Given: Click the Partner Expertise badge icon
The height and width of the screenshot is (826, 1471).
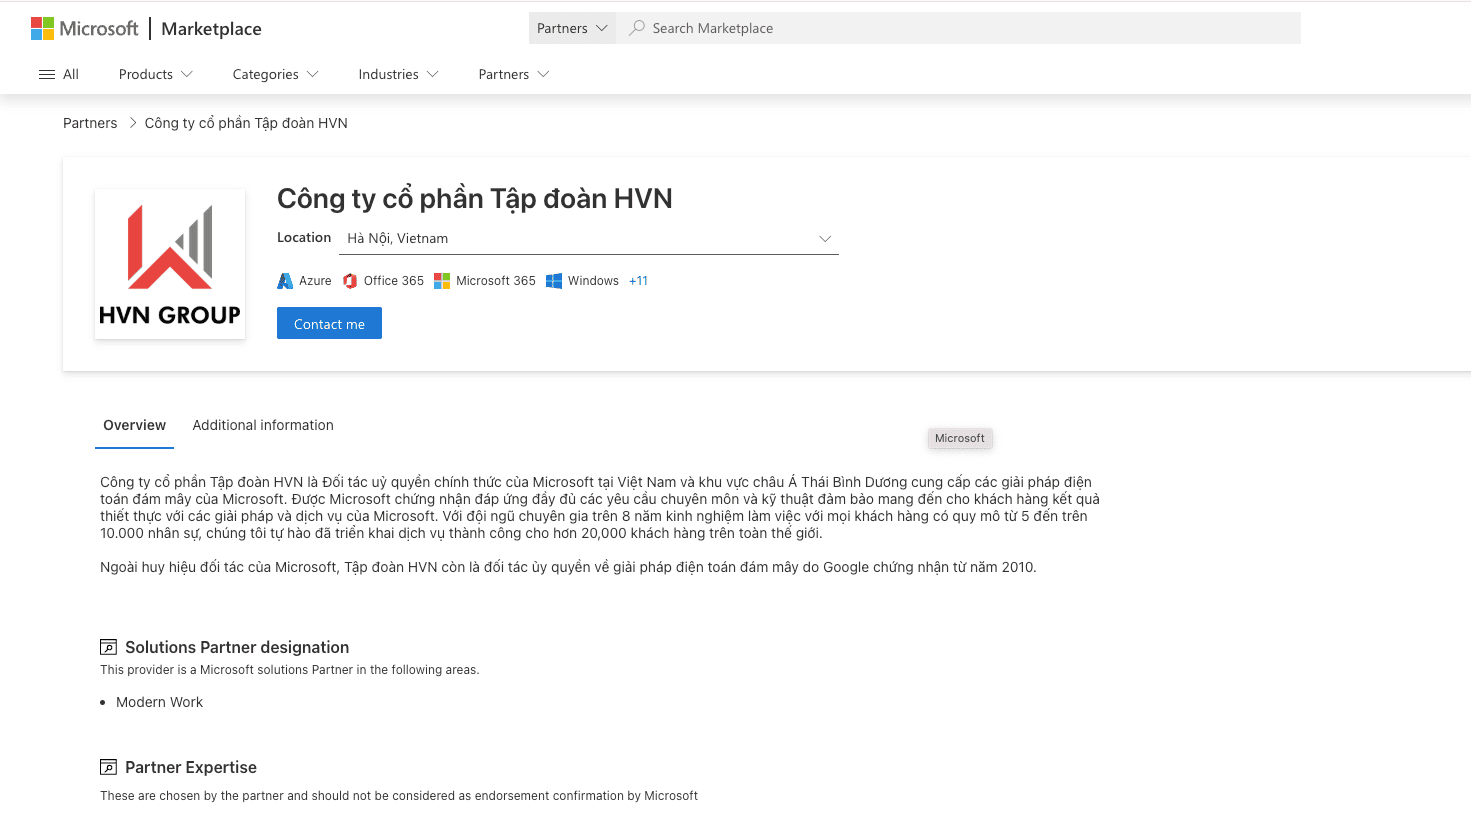Looking at the screenshot, I should coord(107,765).
